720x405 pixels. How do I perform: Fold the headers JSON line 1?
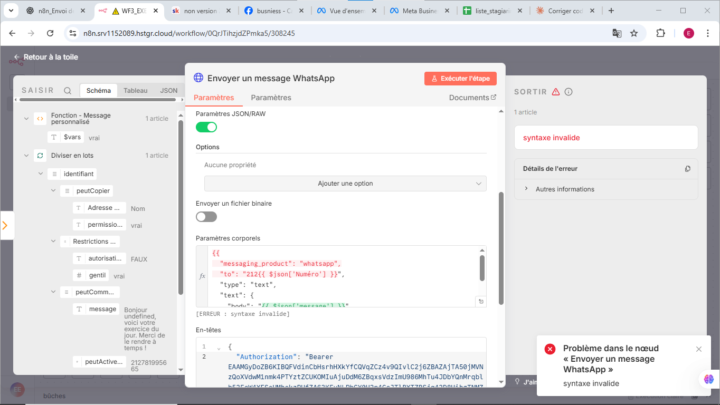point(219,348)
